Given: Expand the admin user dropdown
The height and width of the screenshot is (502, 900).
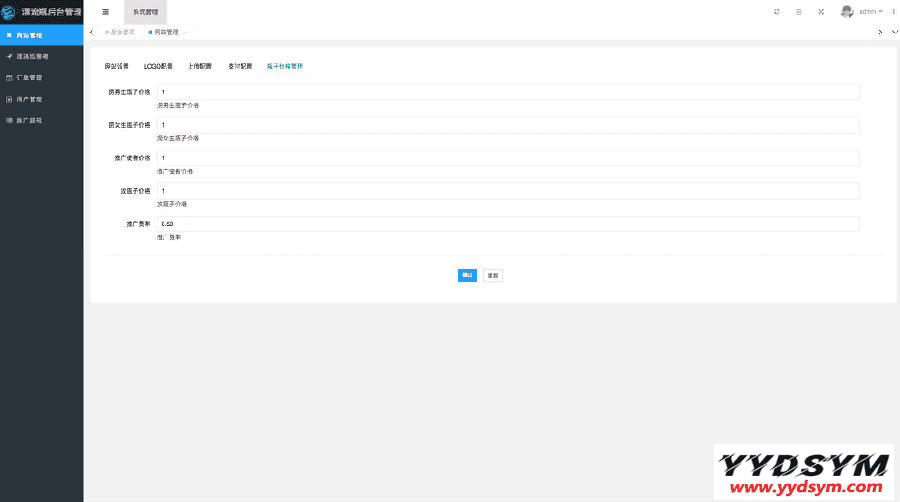Looking at the screenshot, I should (871, 11).
